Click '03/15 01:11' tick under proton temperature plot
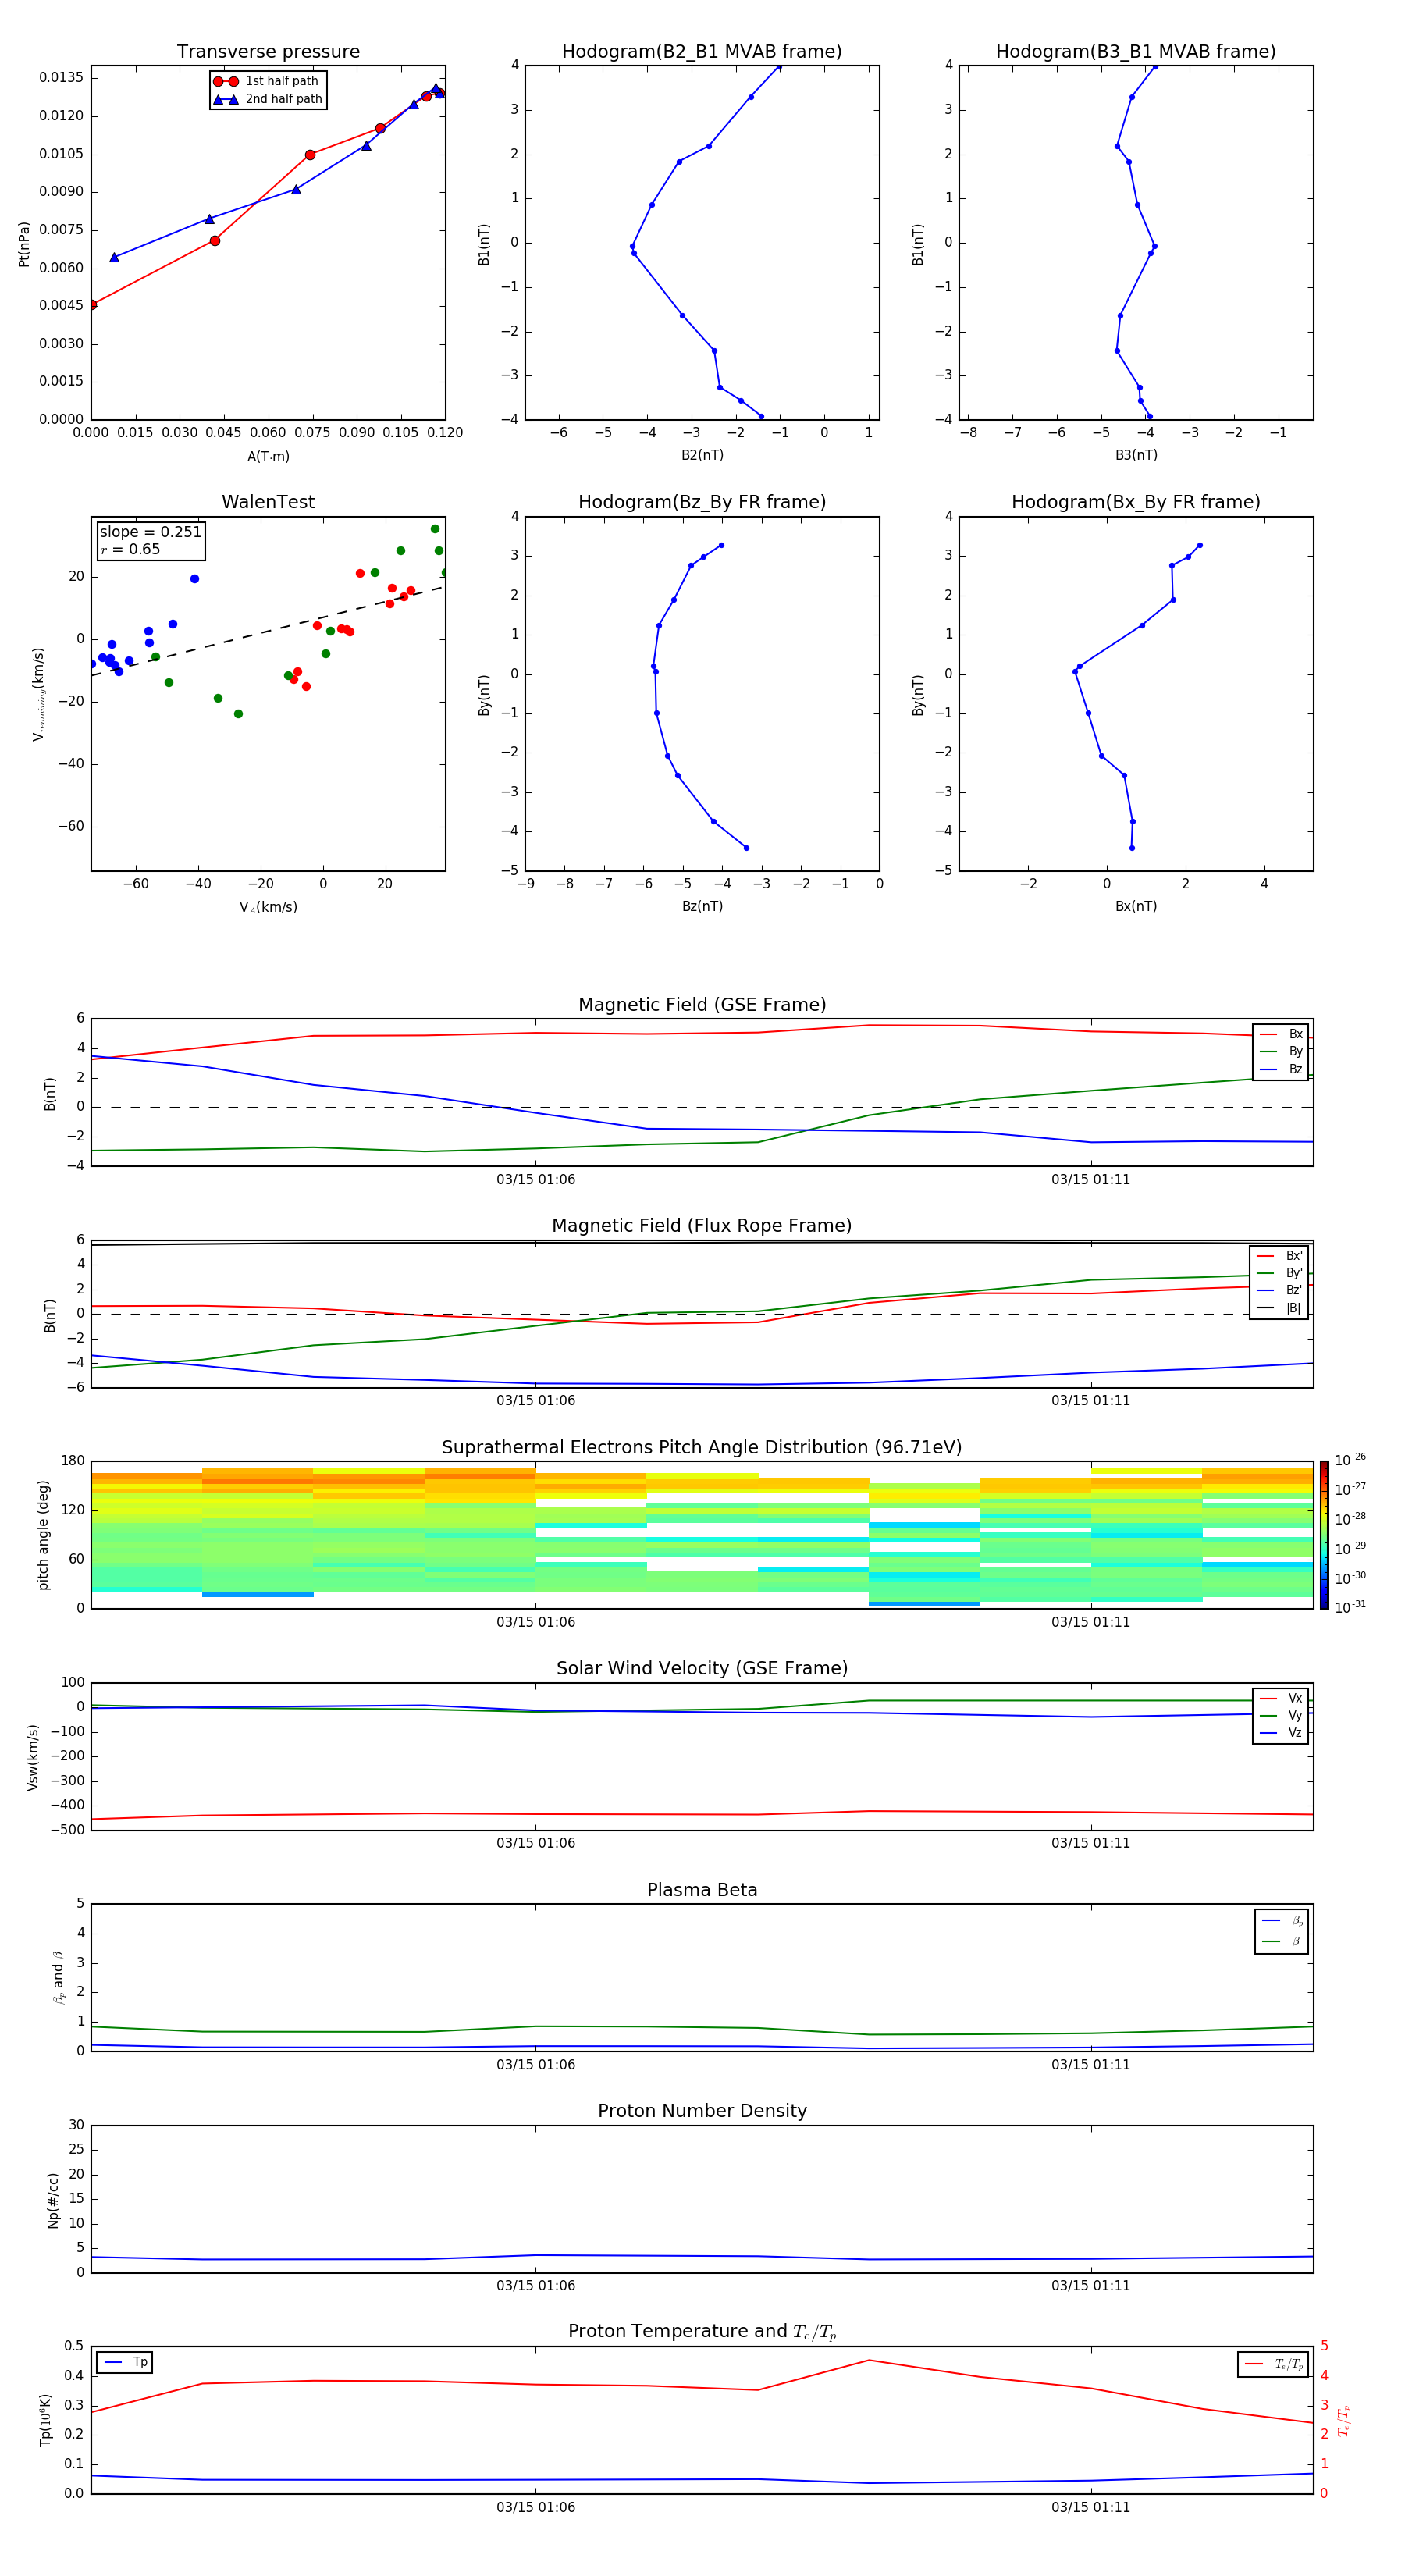The width and height of the screenshot is (1405, 2576). click(x=1091, y=2507)
